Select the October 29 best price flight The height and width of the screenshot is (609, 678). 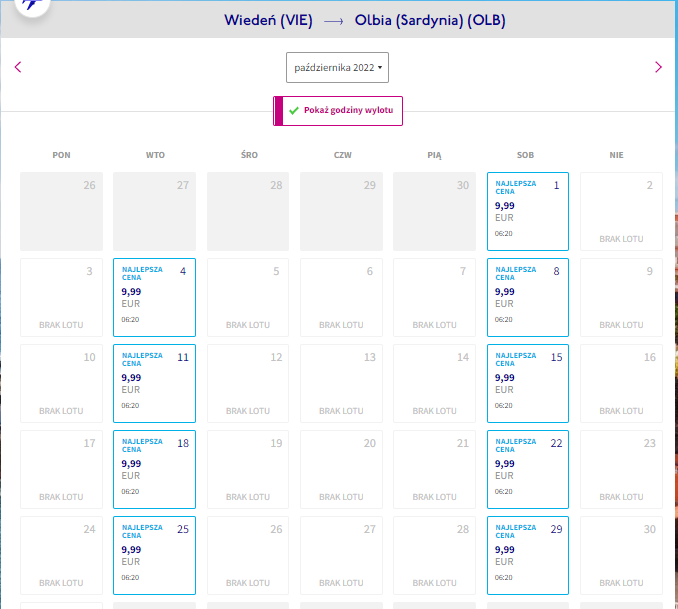click(528, 556)
